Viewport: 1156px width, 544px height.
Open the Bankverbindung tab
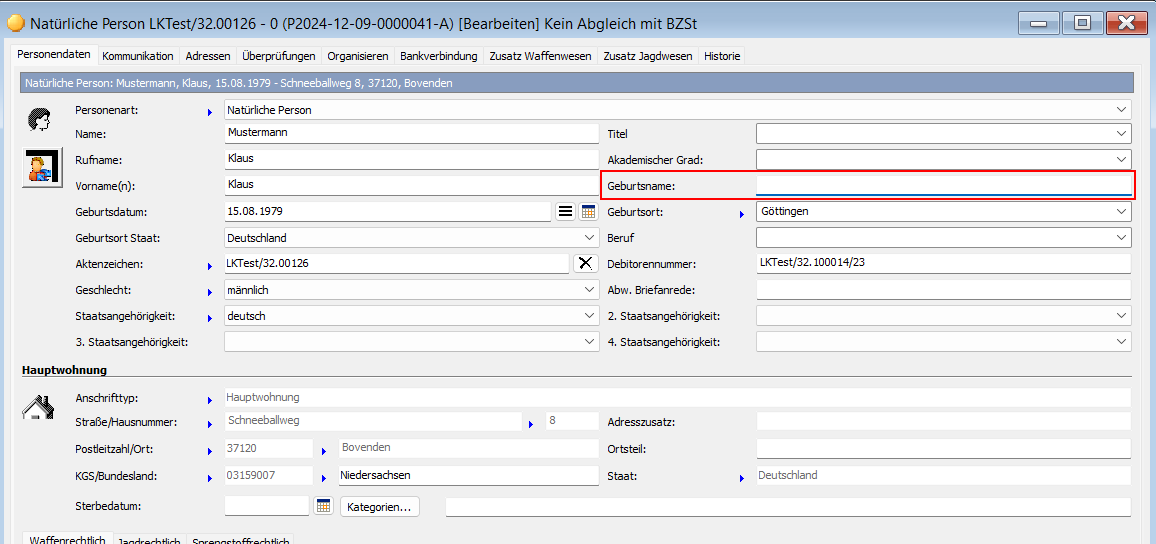pyautogui.click(x=440, y=56)
